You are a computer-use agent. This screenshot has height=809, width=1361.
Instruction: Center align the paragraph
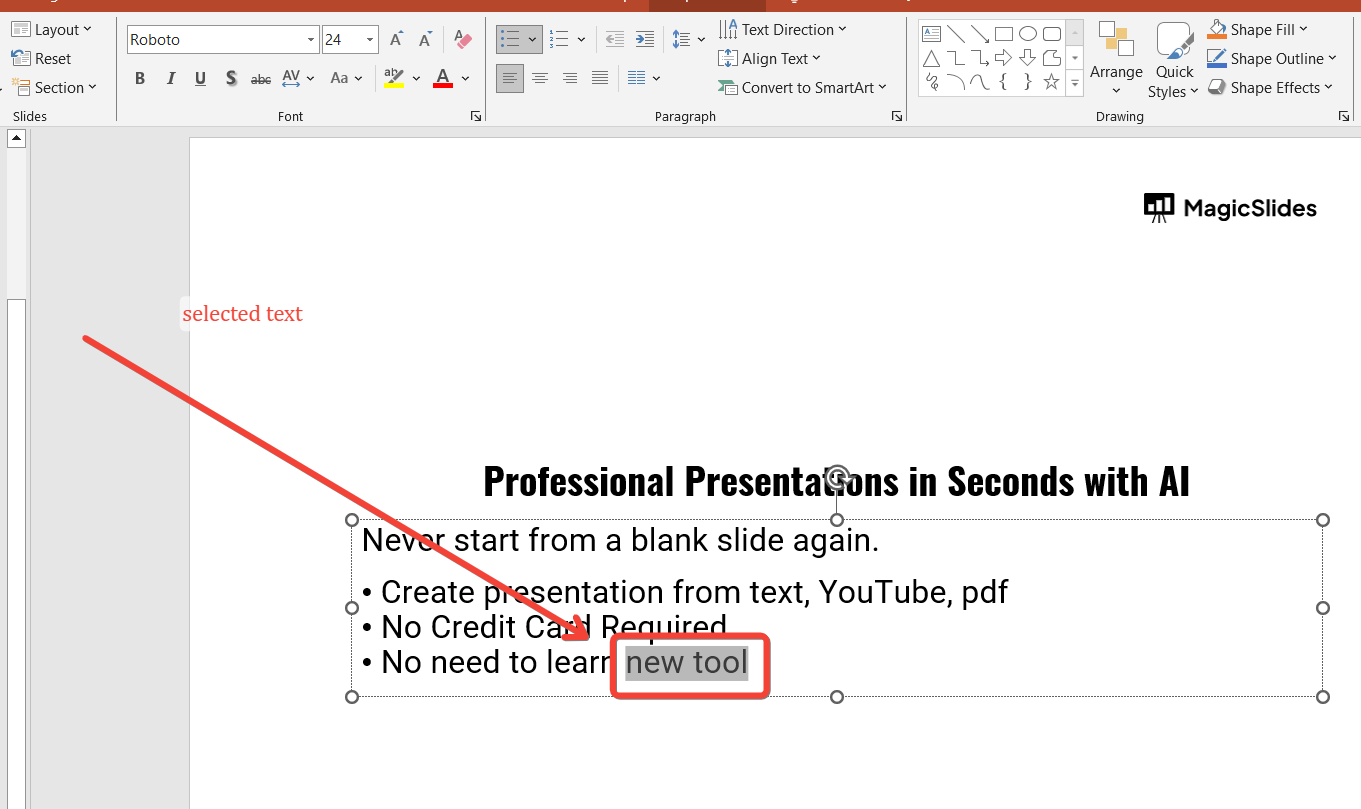pos(540,78)
